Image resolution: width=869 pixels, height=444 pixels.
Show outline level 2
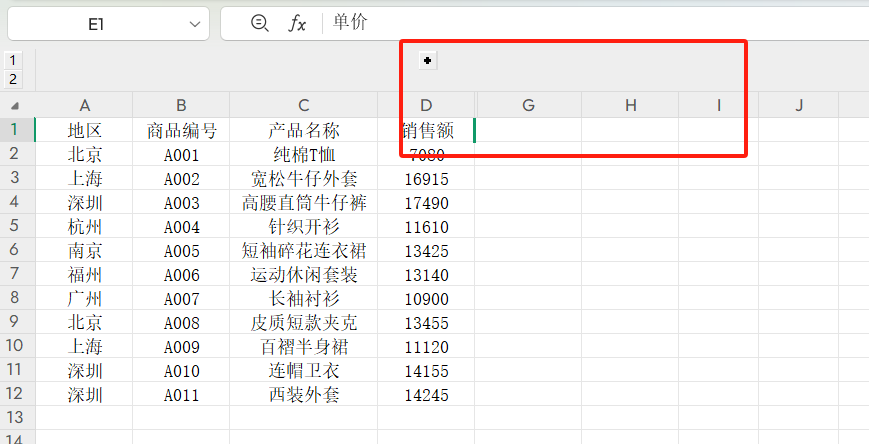[13, 79]
